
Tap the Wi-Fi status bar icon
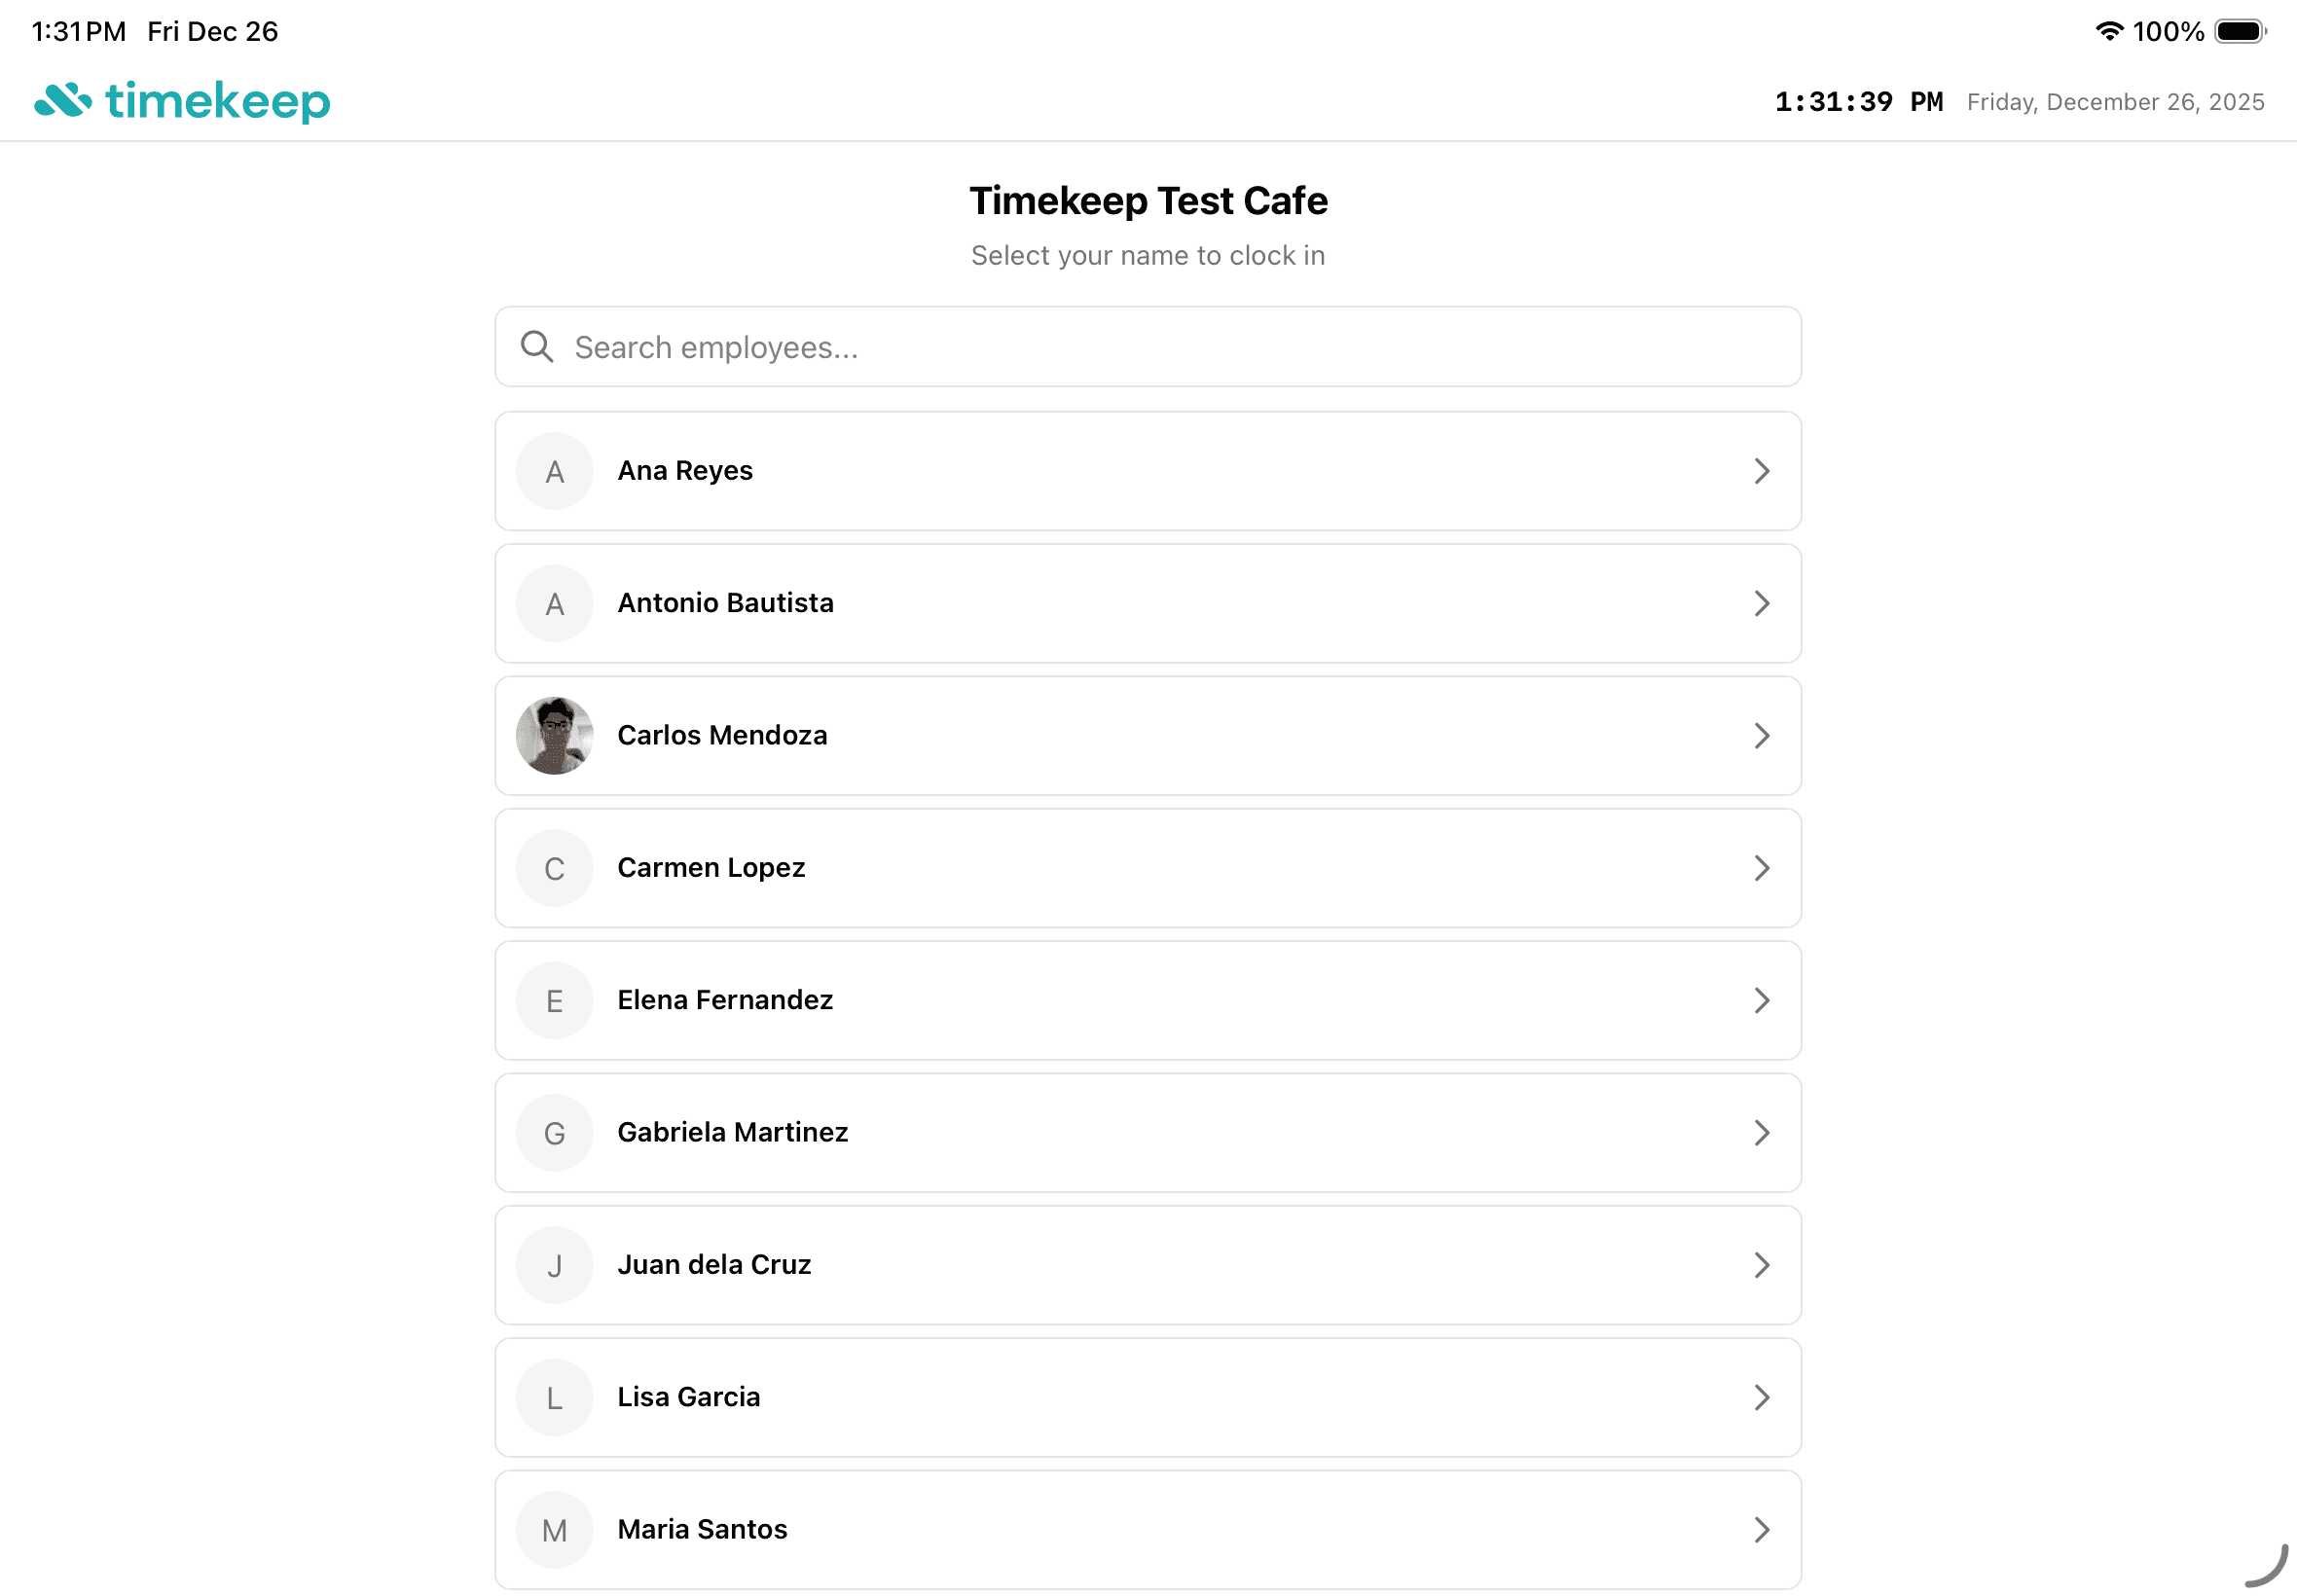click(2109, 31)
